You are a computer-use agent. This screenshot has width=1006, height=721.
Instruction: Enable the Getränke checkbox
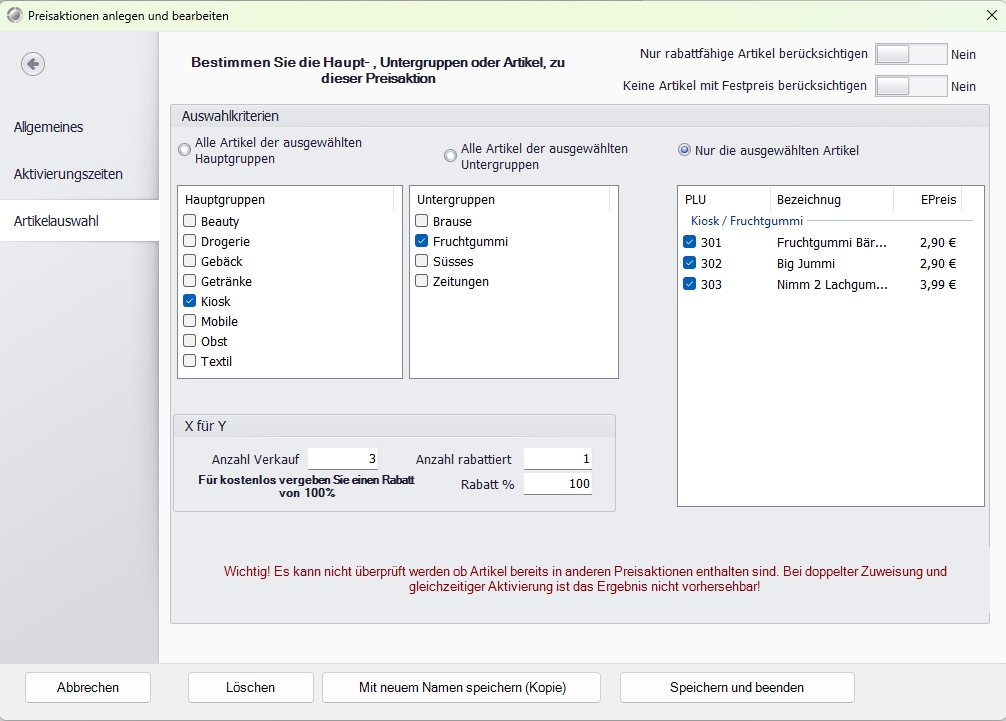(x=189, y=281)
